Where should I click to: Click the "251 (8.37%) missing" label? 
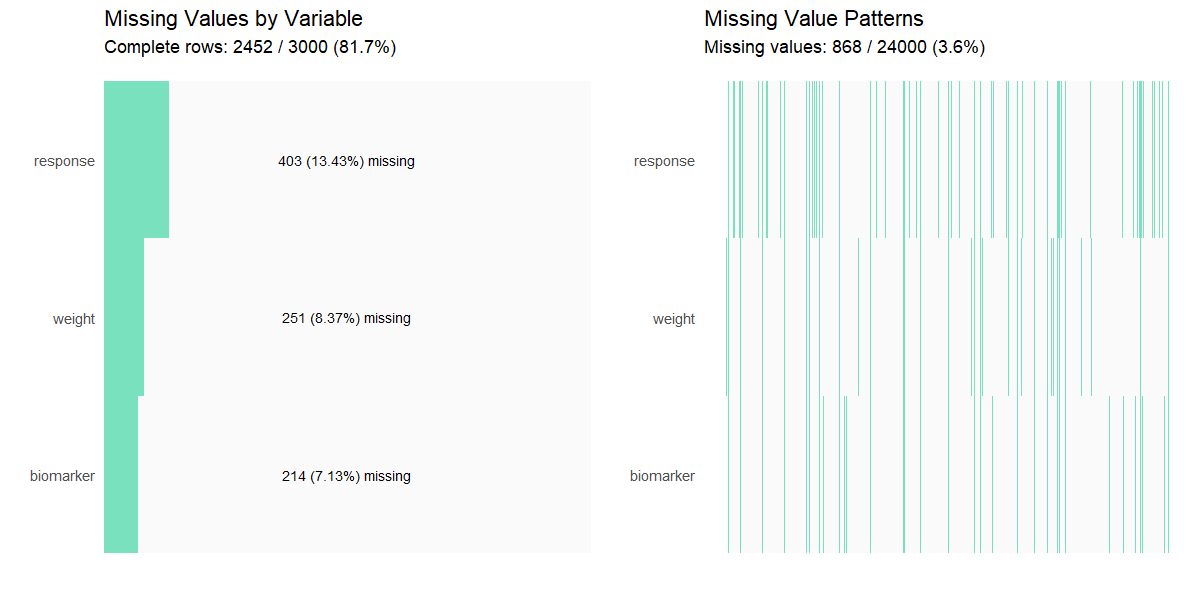pyautogui.click(x=346, y=319)
